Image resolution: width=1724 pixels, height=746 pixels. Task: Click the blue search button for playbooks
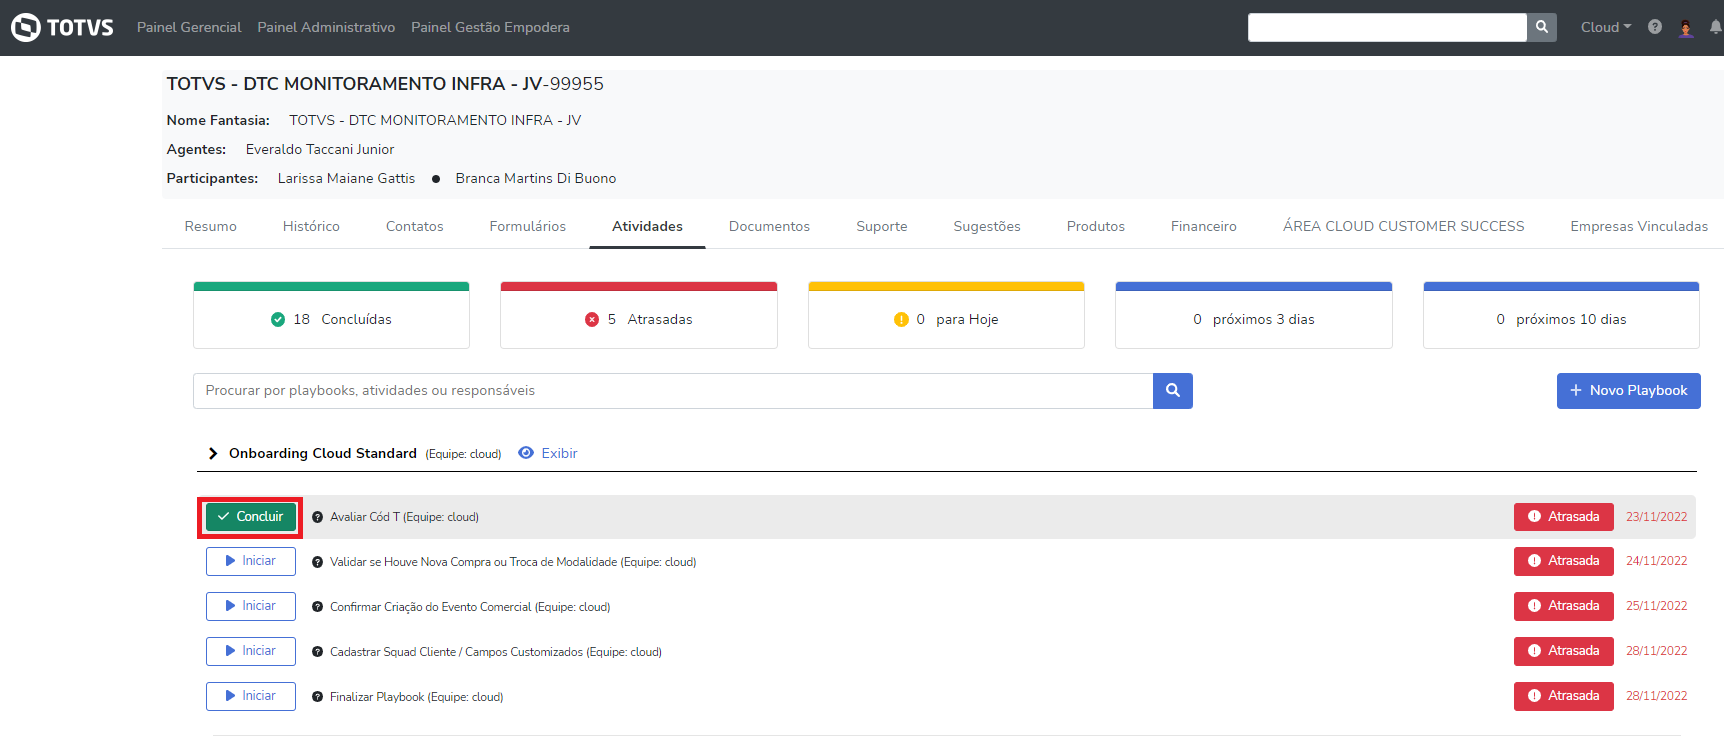point(1173,391)
